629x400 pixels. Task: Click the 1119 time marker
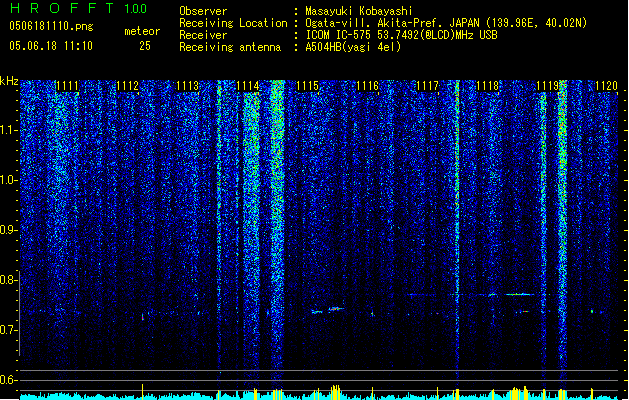(x=548, y=86)
